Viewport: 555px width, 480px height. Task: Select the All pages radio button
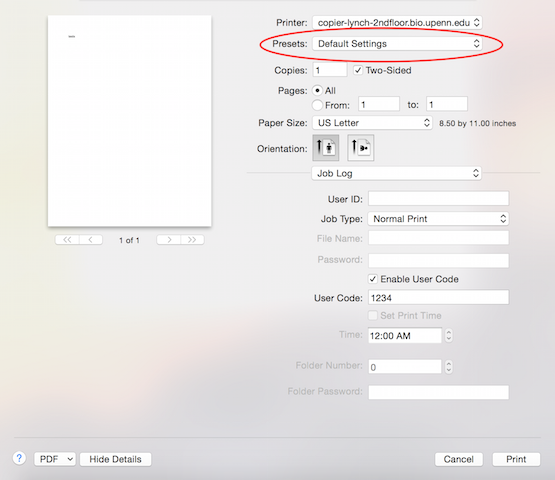click(x=317, y=90)
